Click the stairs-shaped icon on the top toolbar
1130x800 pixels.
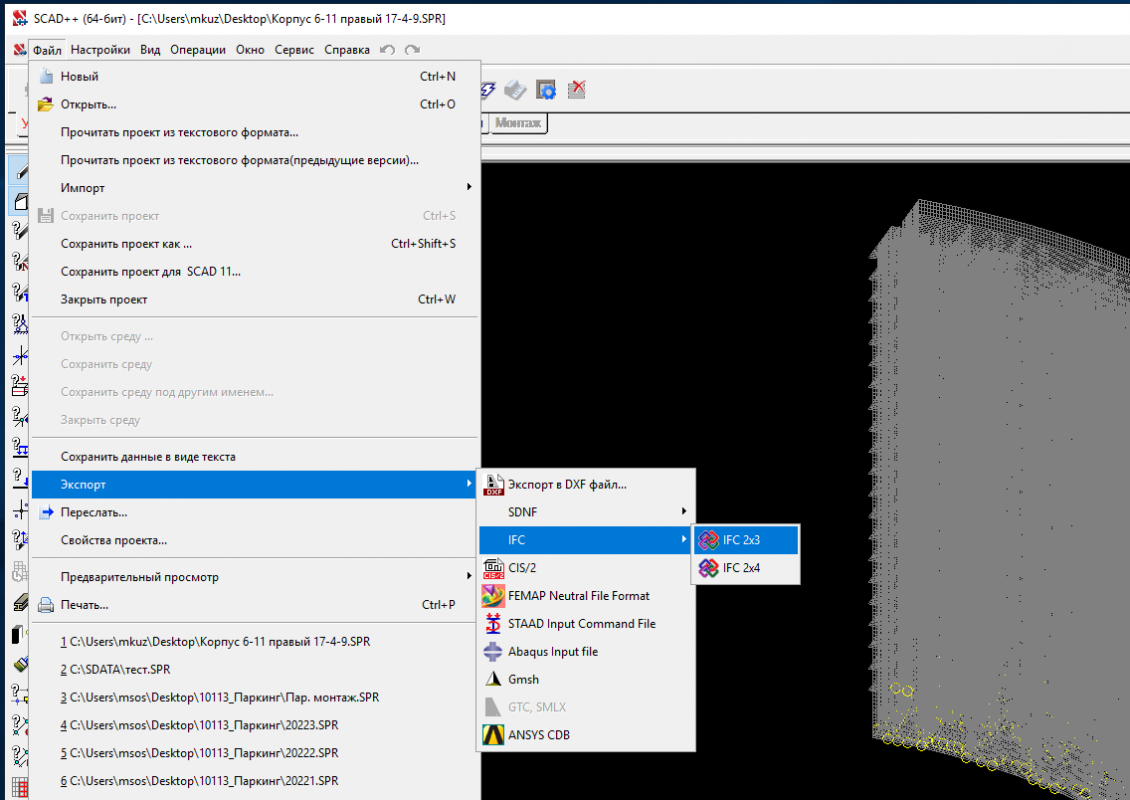(x=515, y=89)
